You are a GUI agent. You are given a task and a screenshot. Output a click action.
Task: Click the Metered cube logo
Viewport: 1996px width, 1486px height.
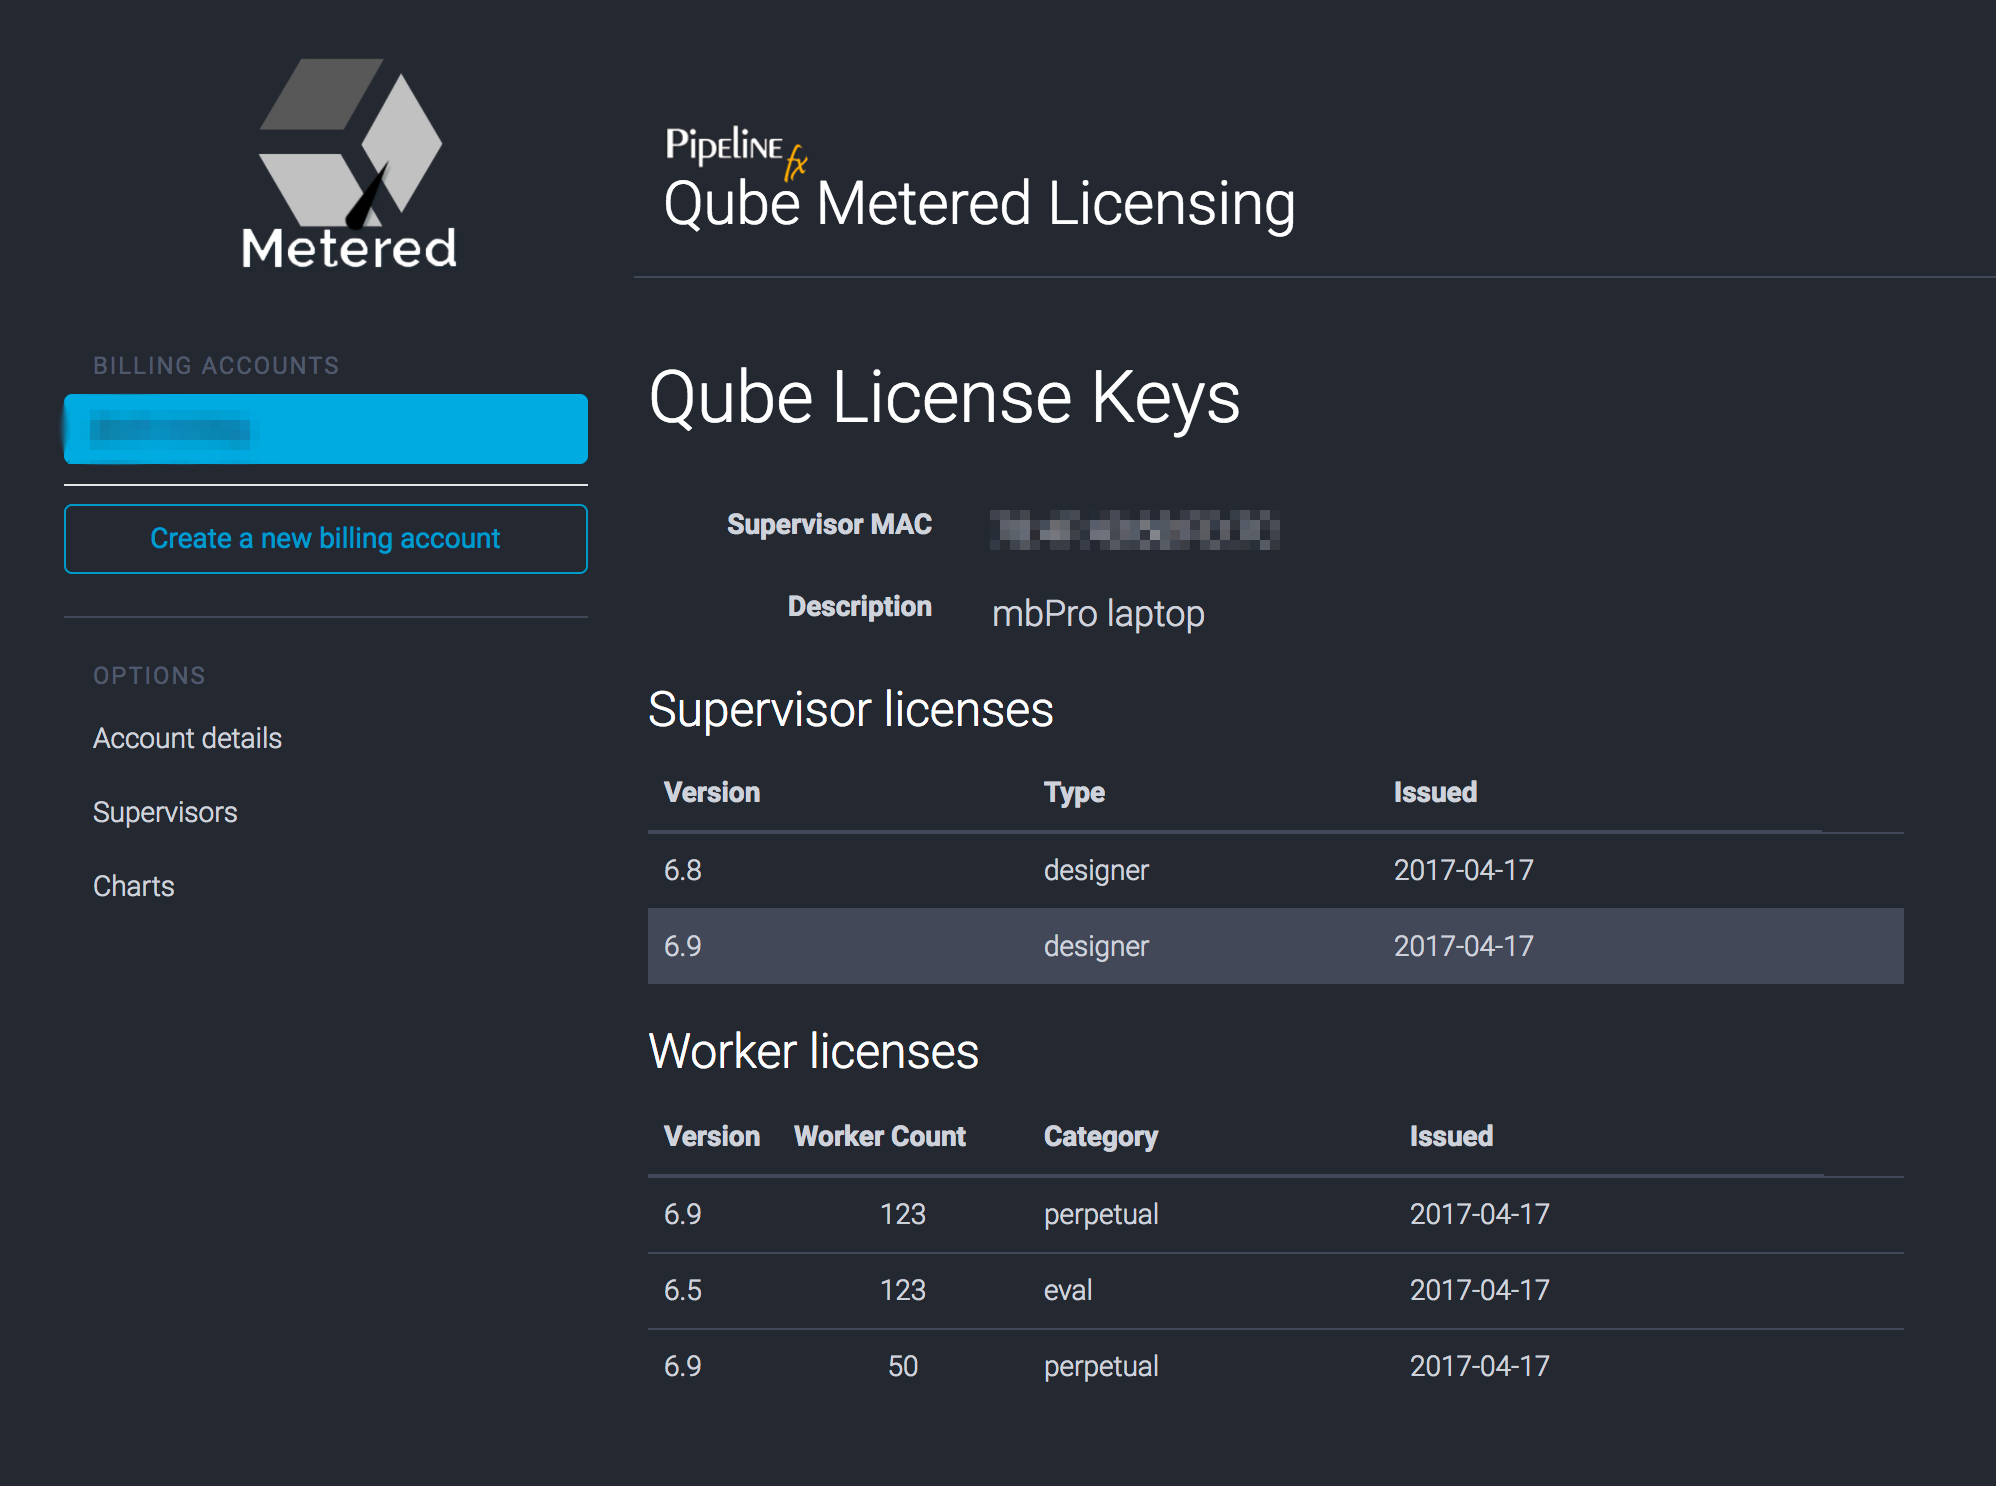click(x=349, y=163)
